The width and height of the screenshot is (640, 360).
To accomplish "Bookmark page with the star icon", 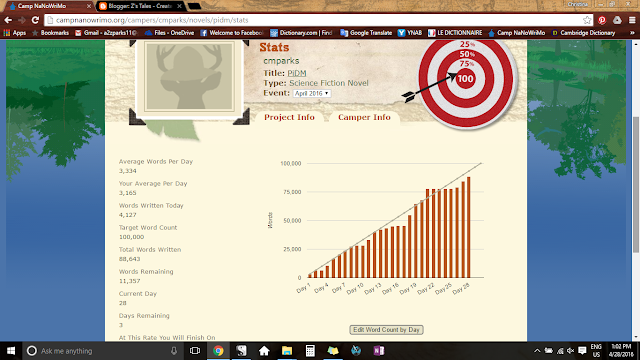I will point(587,20).
